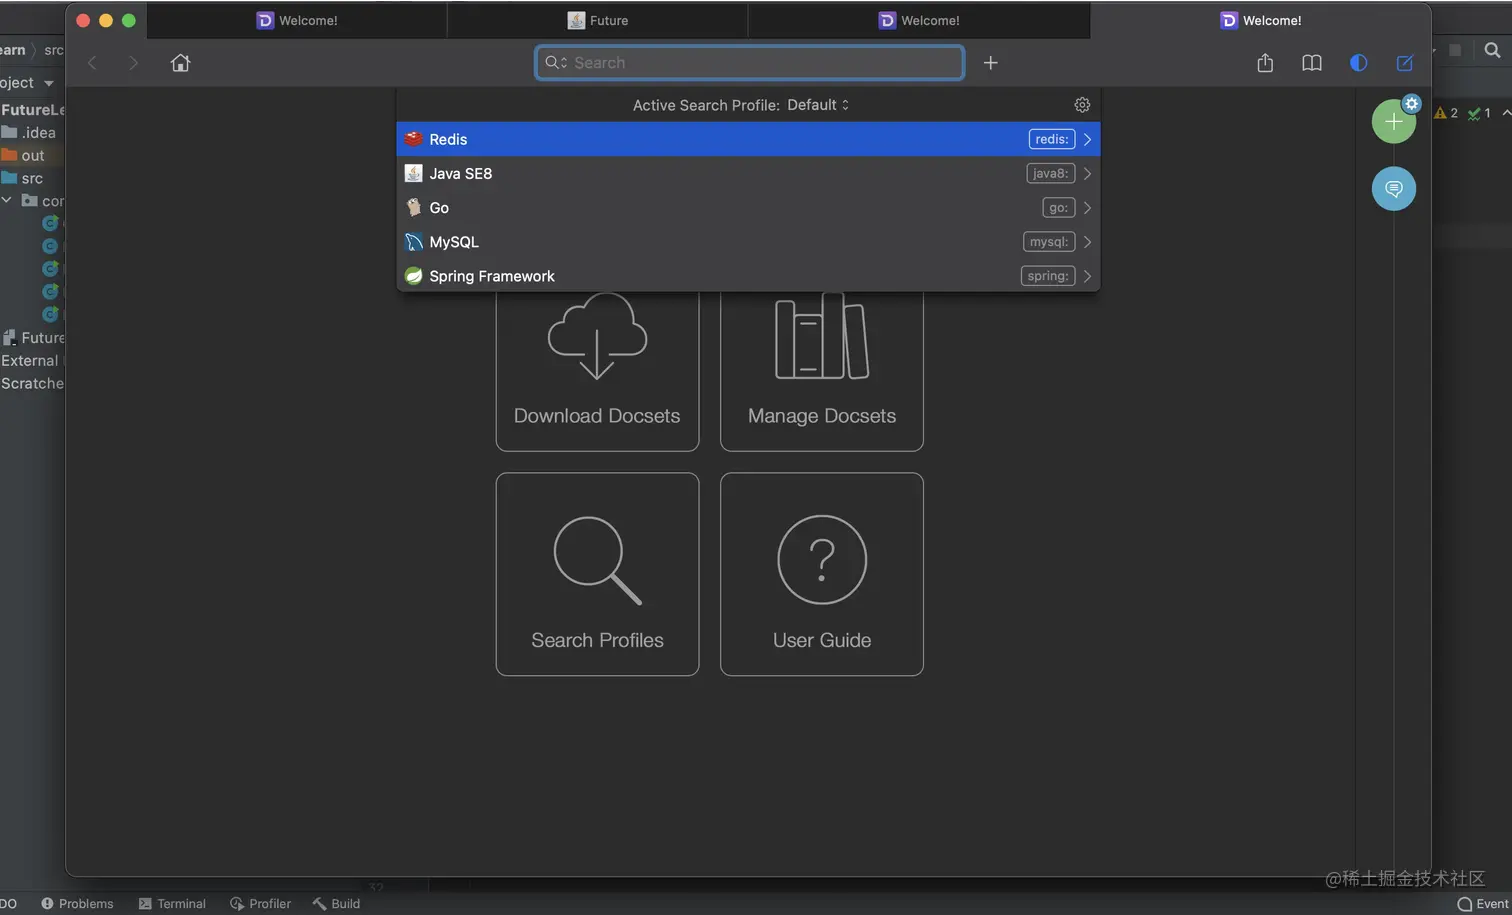This screenshot has height=915, width=1512.
Task: Click the go: keyword badge
Action: [1059, 207]
